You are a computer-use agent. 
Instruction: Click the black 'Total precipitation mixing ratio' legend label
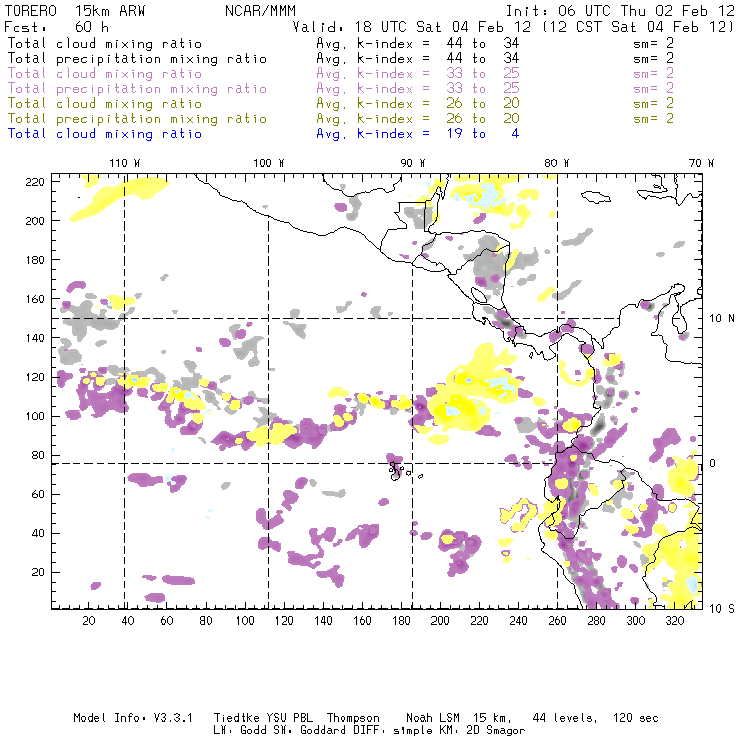(x=137, y=59)
